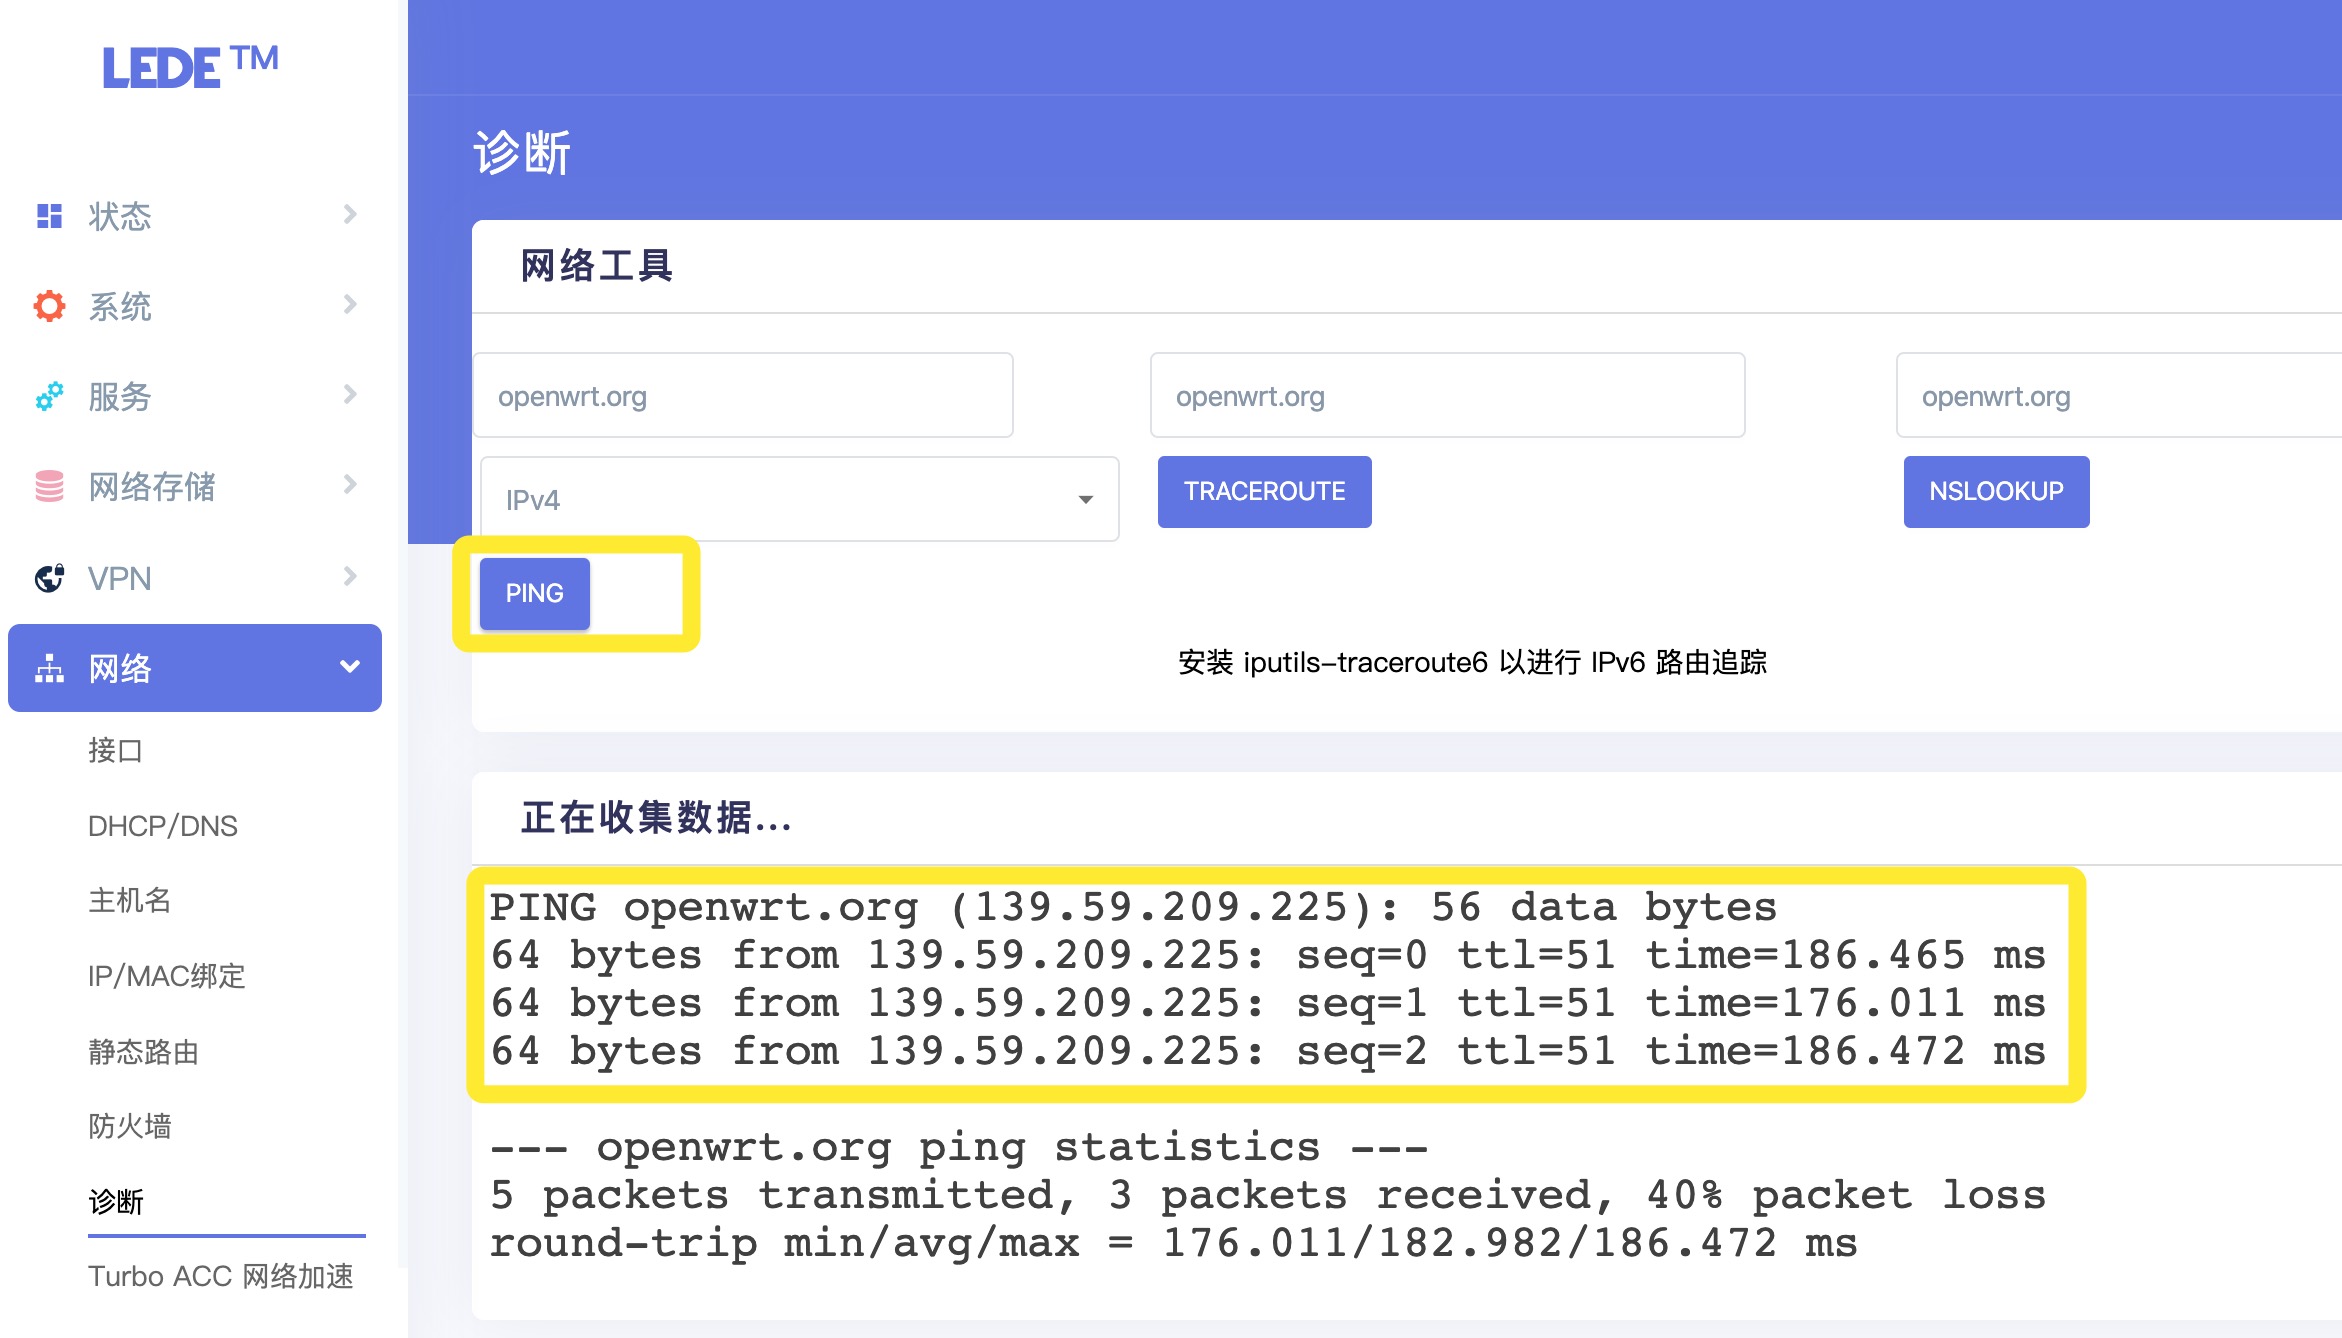The height and width of the screenshot is (1338, 2342).
Task: Click the NSLOOKUP button
Action: (x=1997, y=491)
